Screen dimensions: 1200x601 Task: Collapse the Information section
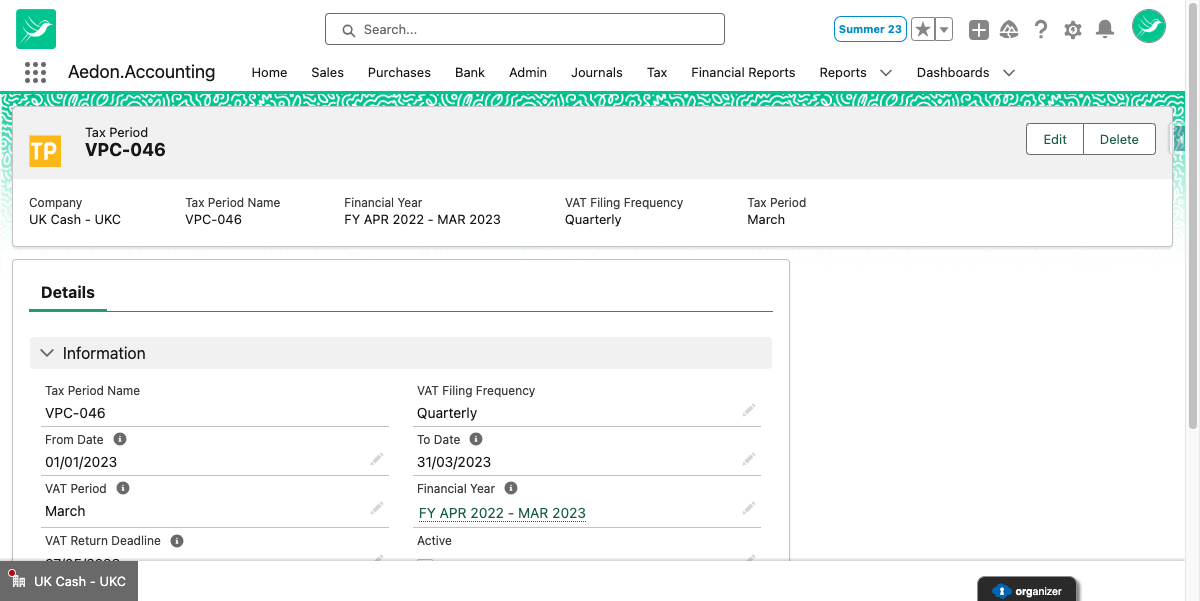click(x=401, y=353)
